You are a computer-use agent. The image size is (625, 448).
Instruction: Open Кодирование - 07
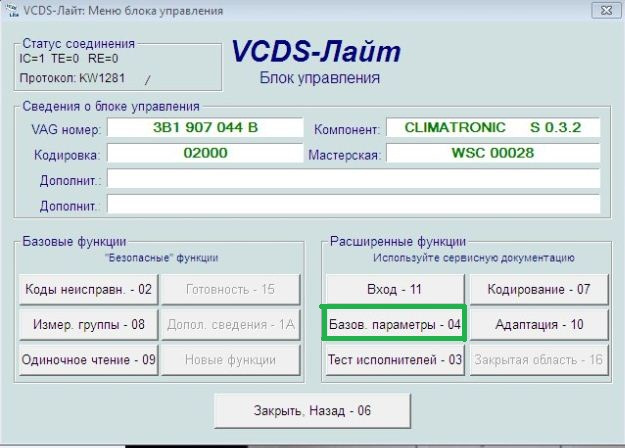coord(539,289)
